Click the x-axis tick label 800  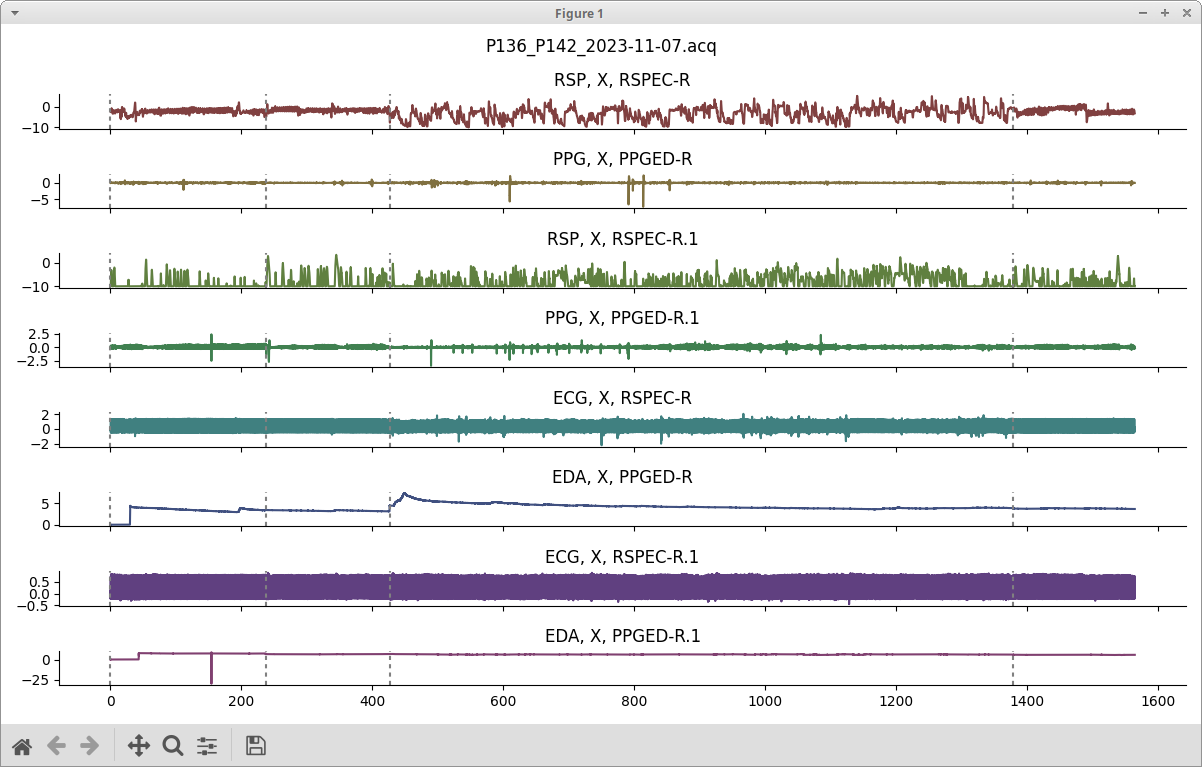coord(634,702)
